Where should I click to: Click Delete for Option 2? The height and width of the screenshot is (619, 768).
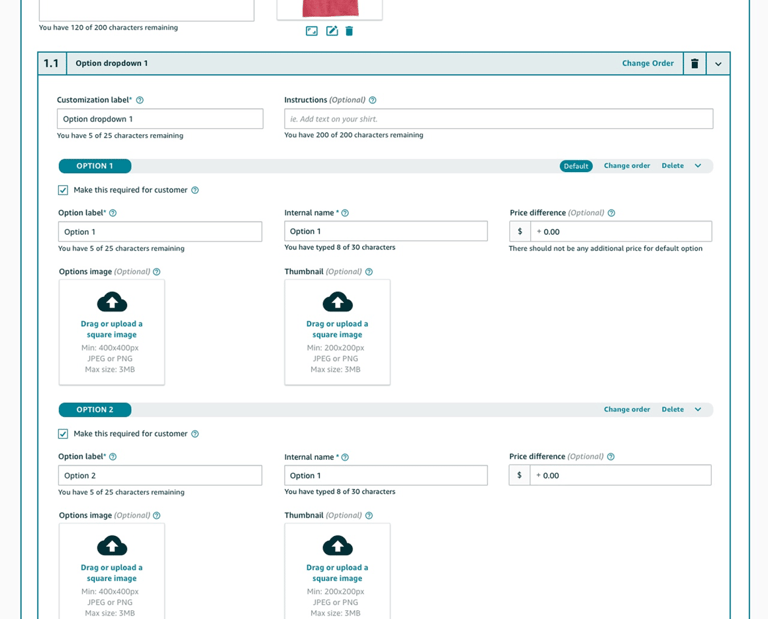(x=672, y=409)
